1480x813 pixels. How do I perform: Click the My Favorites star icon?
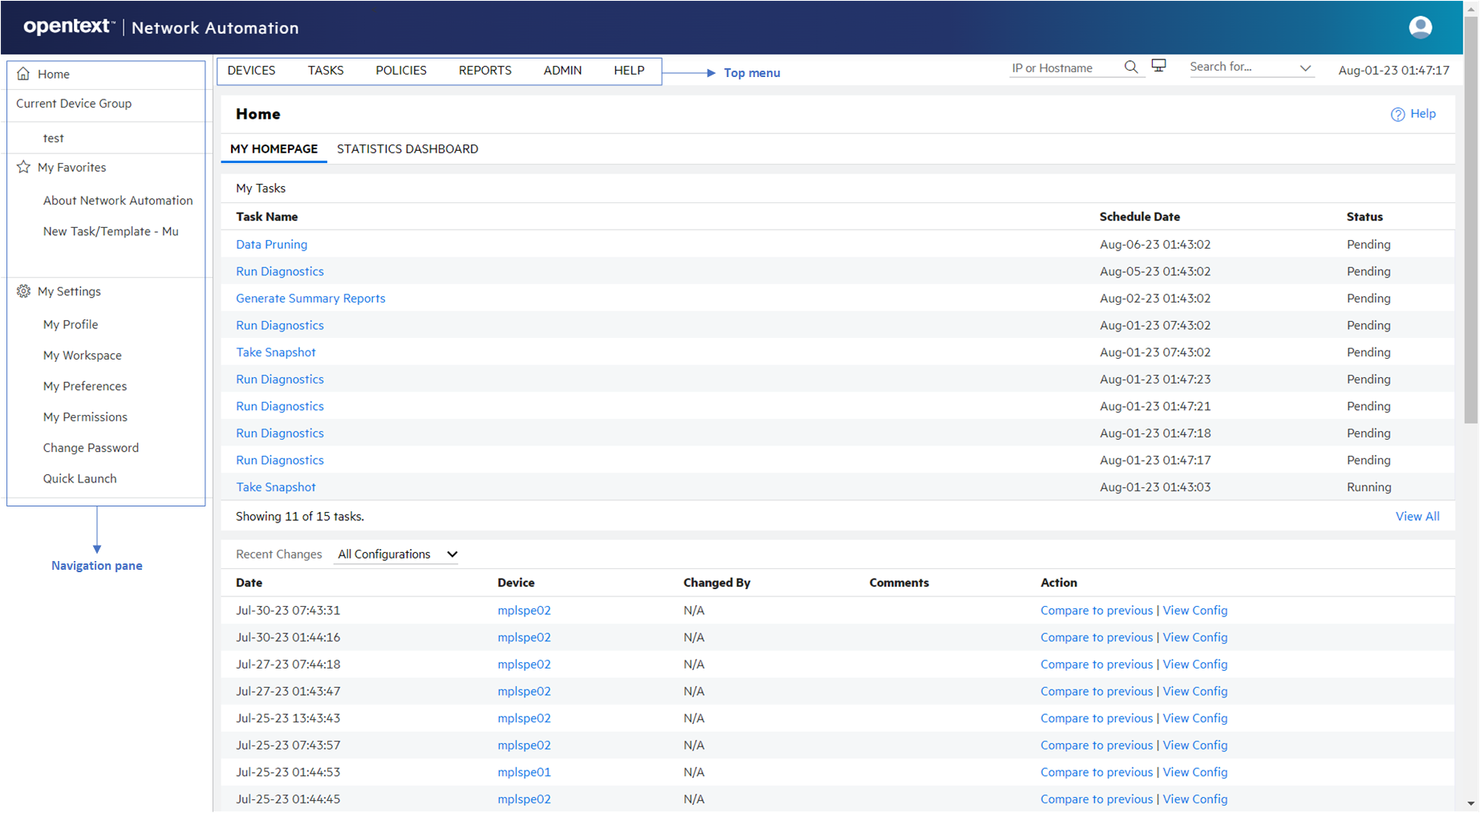click(x=23, y=167)
